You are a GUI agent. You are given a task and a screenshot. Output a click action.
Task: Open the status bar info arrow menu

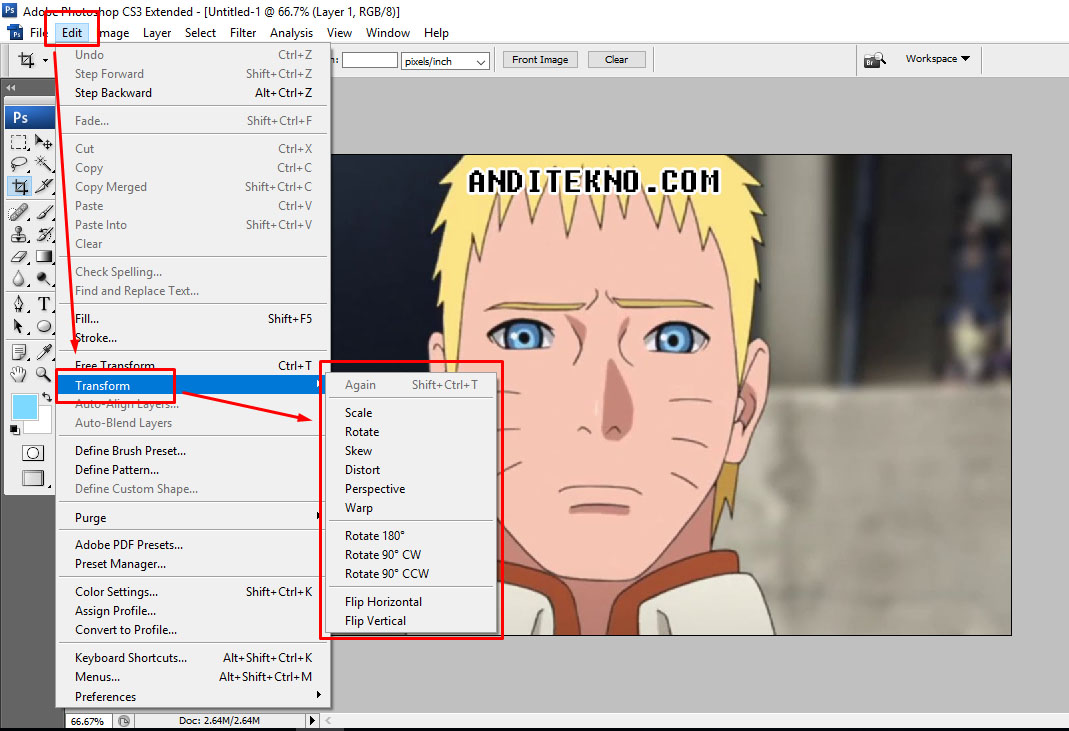(x=312, y=720)
